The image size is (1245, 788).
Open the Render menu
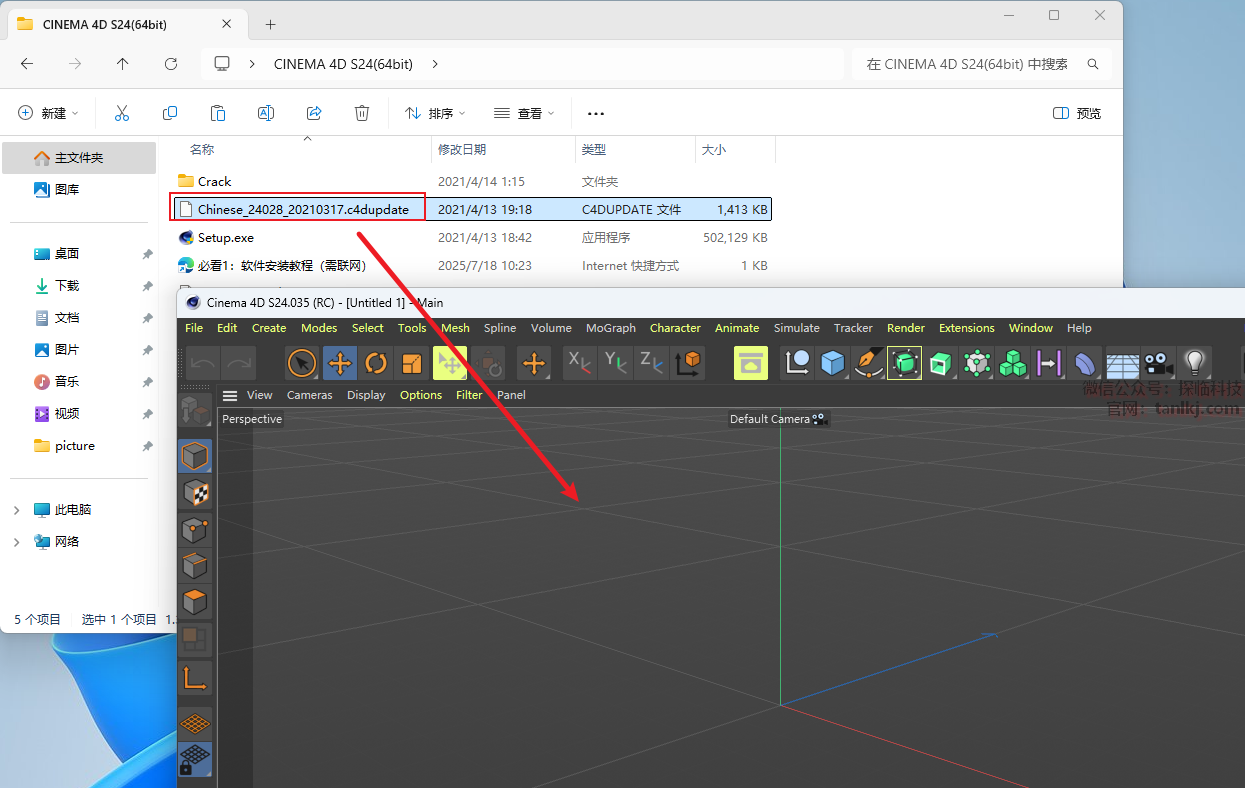906,328
